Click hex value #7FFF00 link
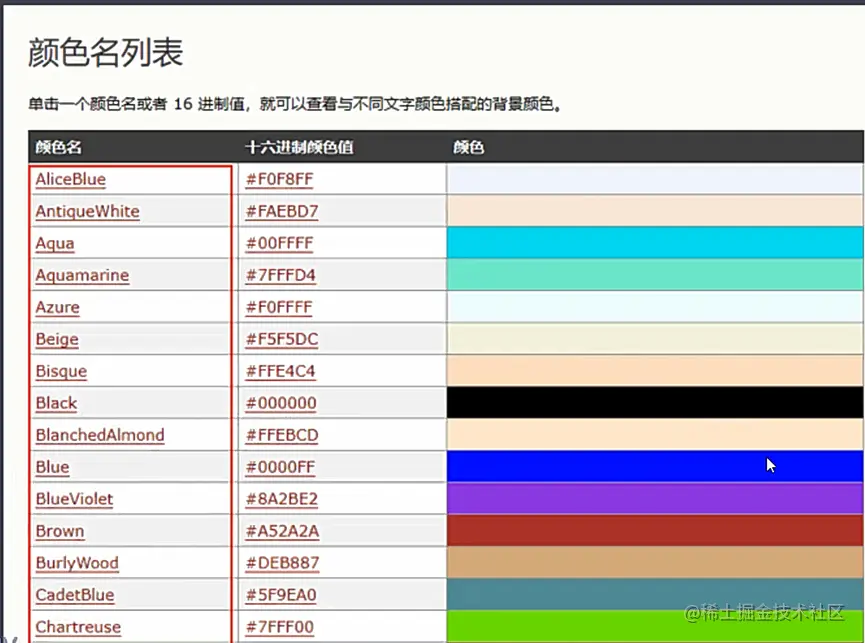 pyautogui.click(x=280, y=627)
